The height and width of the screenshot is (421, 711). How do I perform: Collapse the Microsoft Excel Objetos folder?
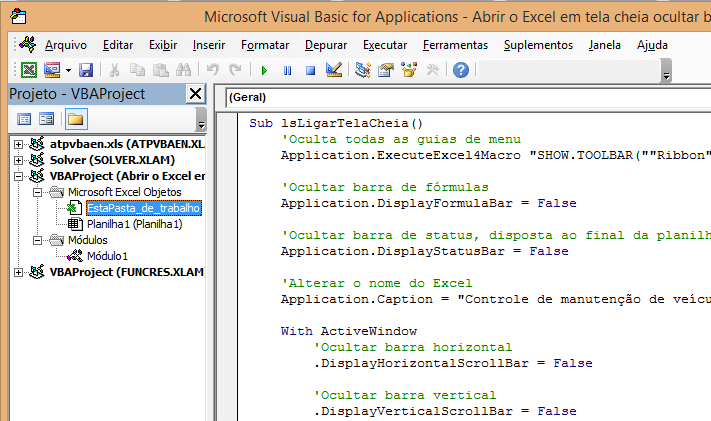click(37, 192)
